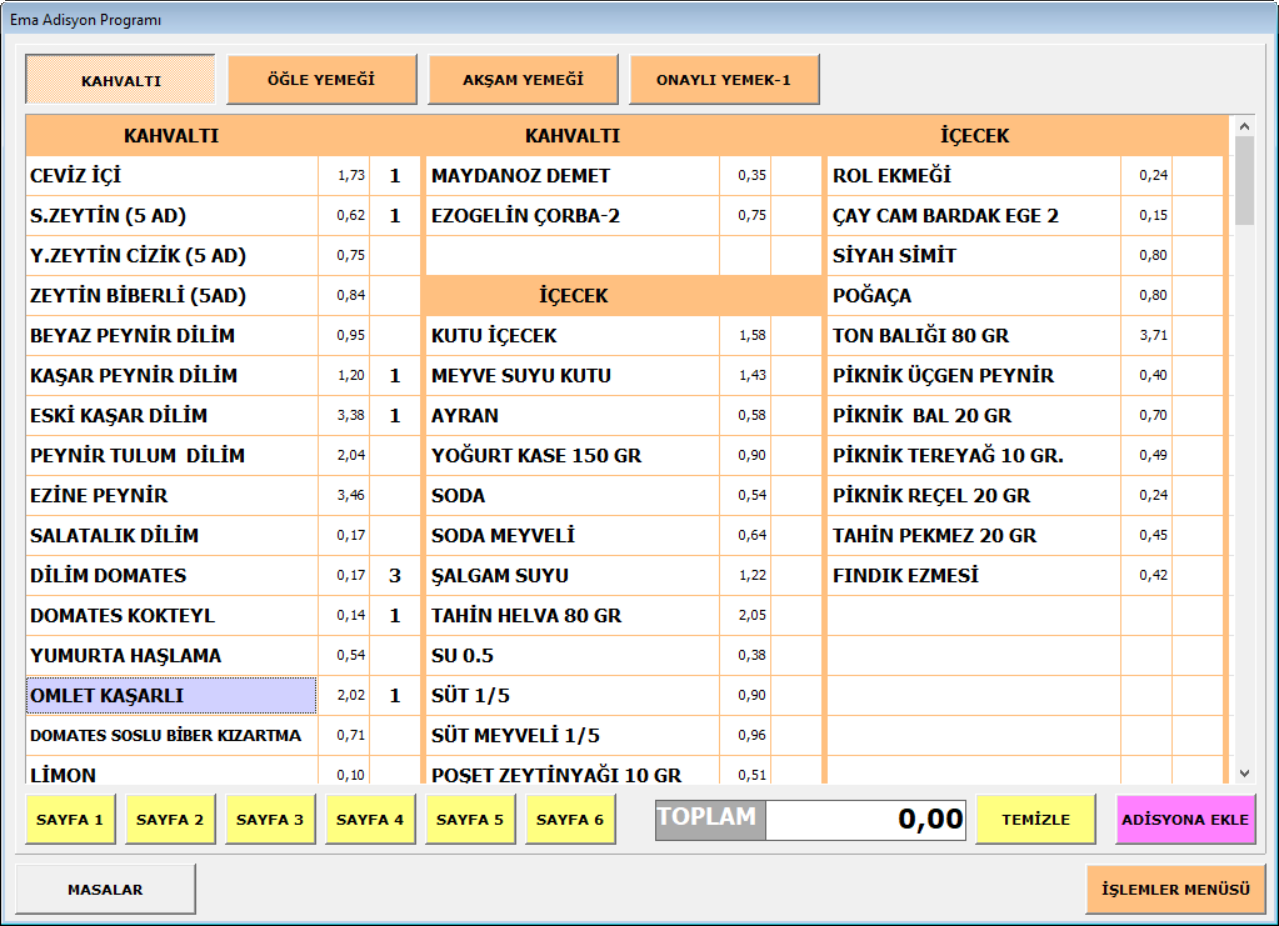This screenshot has width=1279, height=926.
Task: Click the DİLİM DOMATES quantity cell
Action: pyautogui.click(x=395, y=576)
